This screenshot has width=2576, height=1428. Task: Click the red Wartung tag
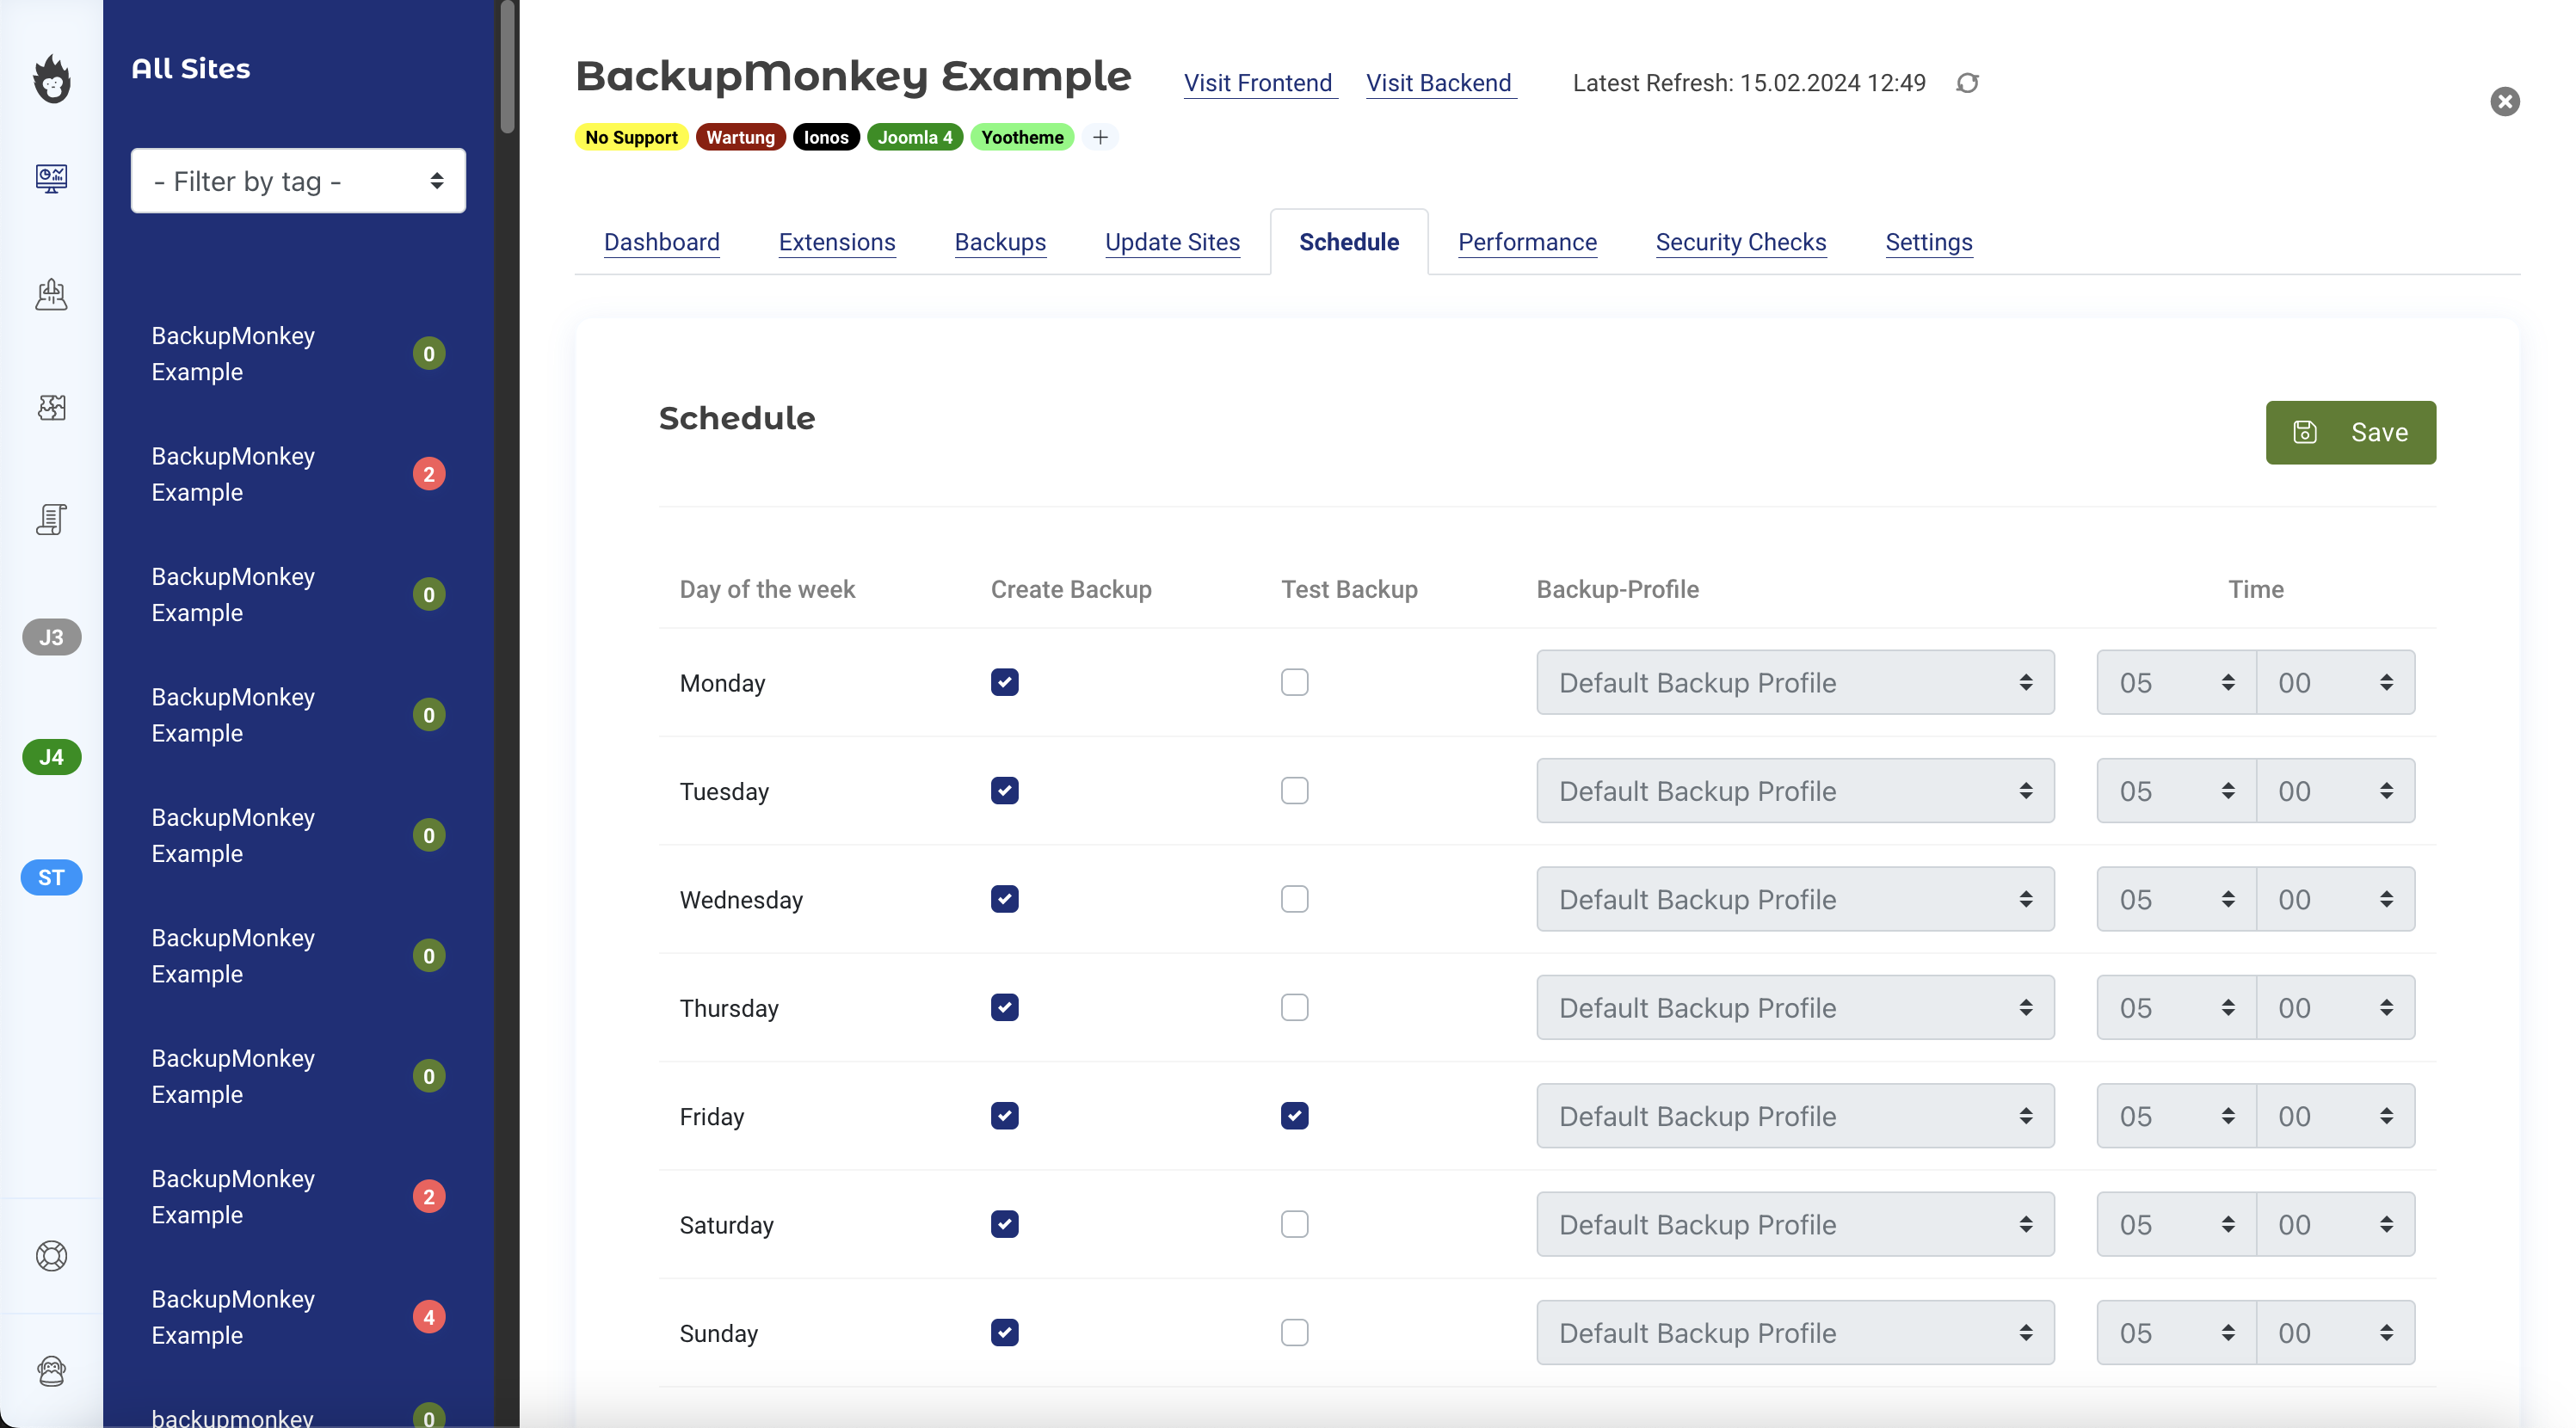coord(740,137)
